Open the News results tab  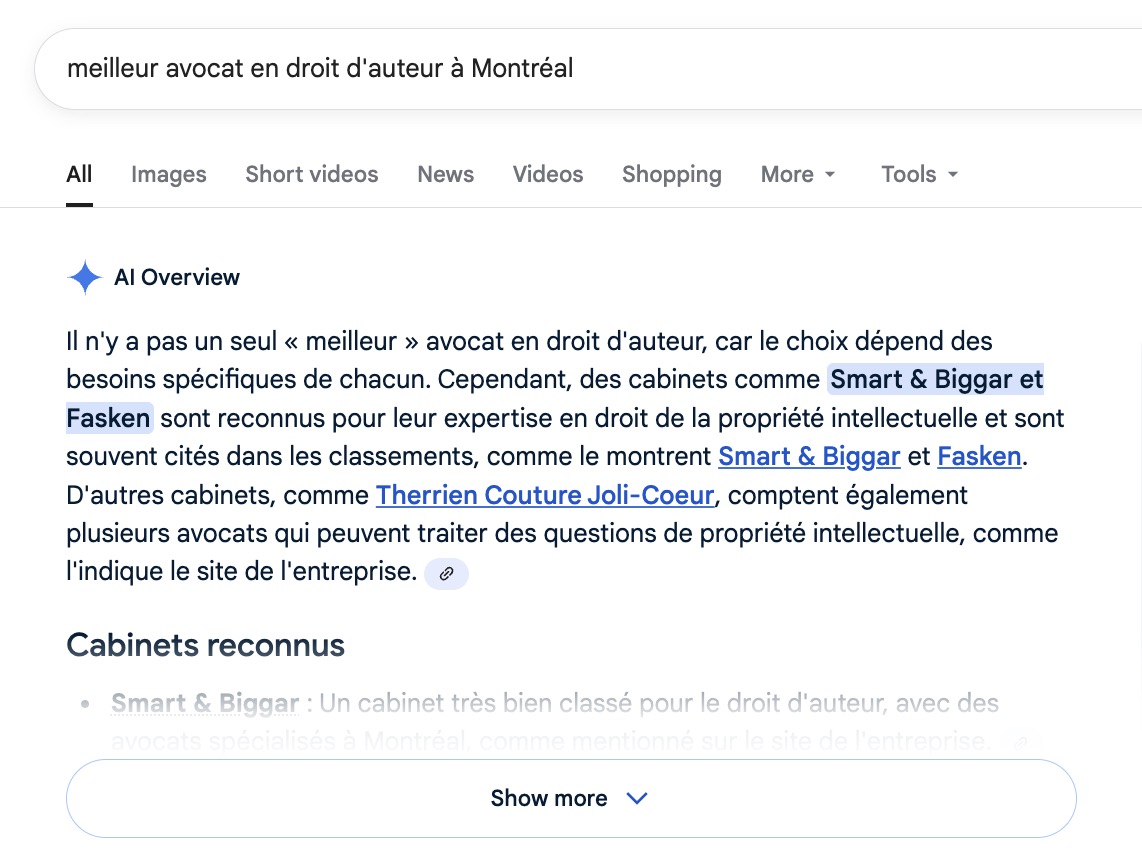(445, 174)
